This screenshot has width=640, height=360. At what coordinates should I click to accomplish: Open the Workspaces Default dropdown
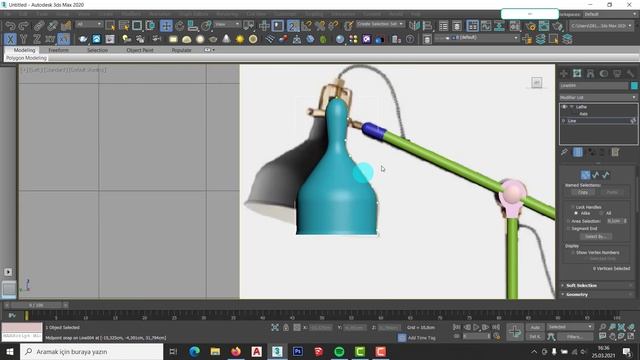point(610,14)
